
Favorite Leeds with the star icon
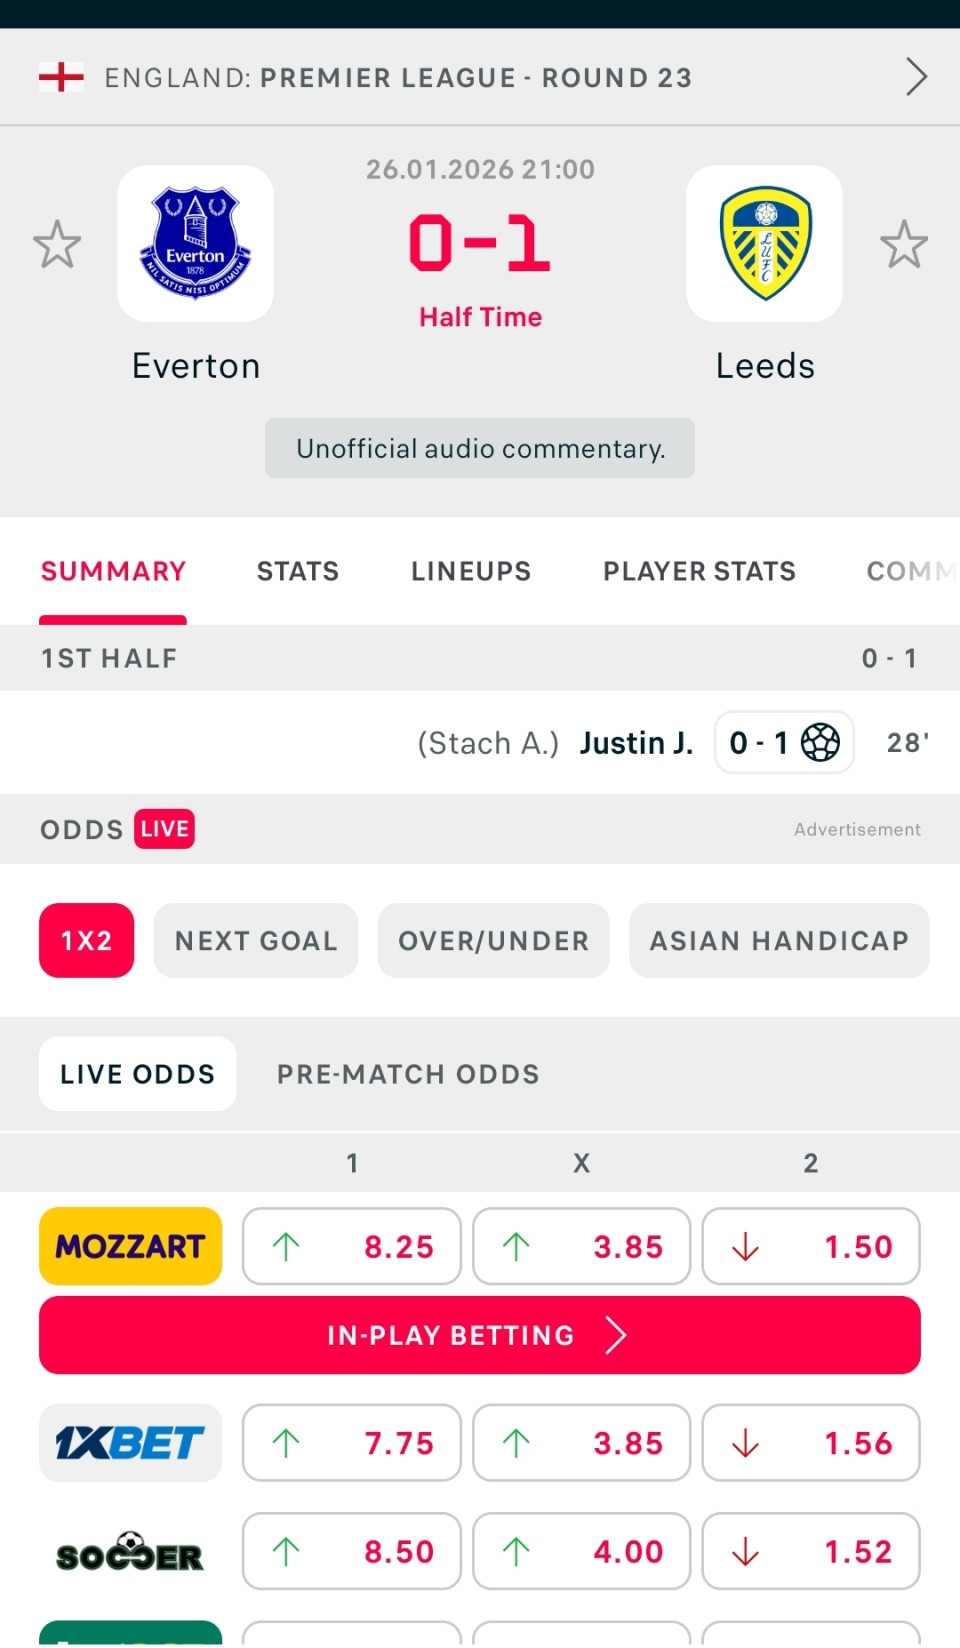(903, 244)
